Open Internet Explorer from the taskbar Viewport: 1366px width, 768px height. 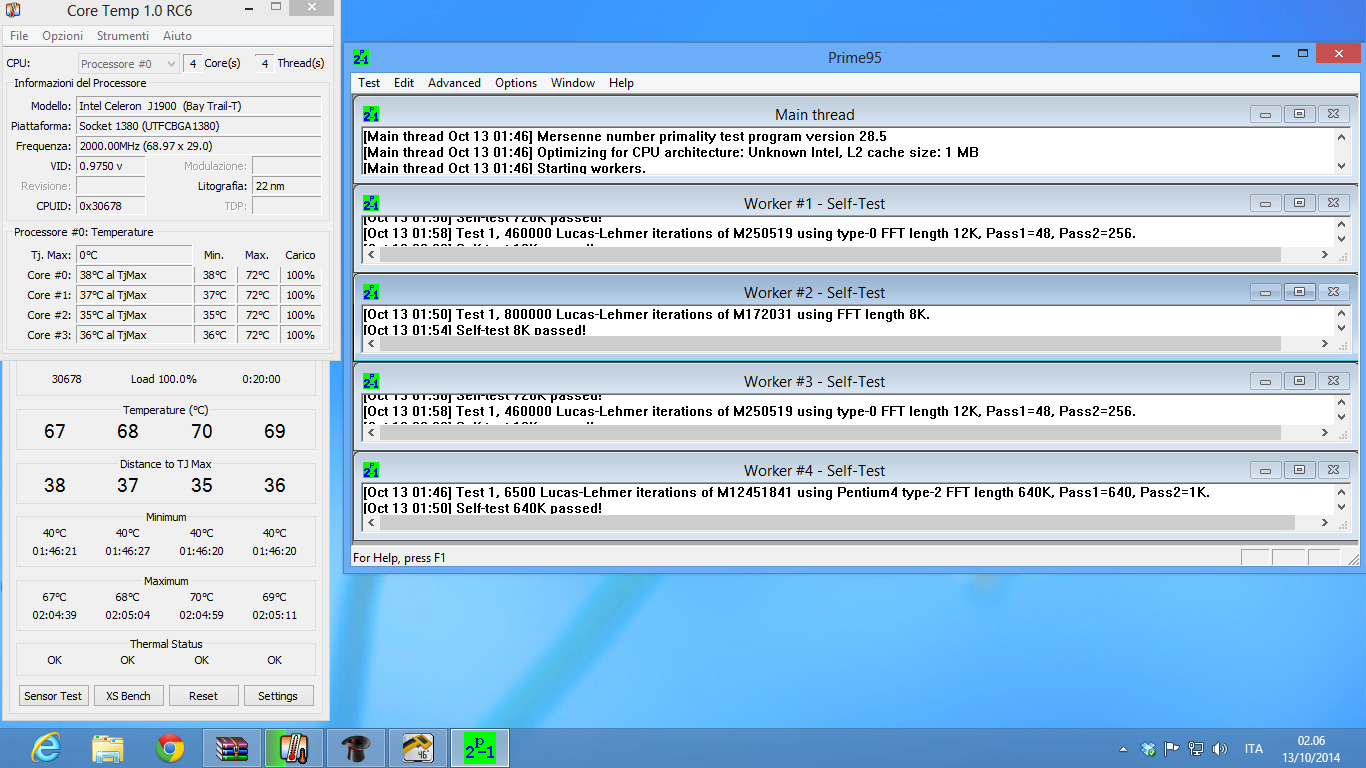click(x=45, y=747)
